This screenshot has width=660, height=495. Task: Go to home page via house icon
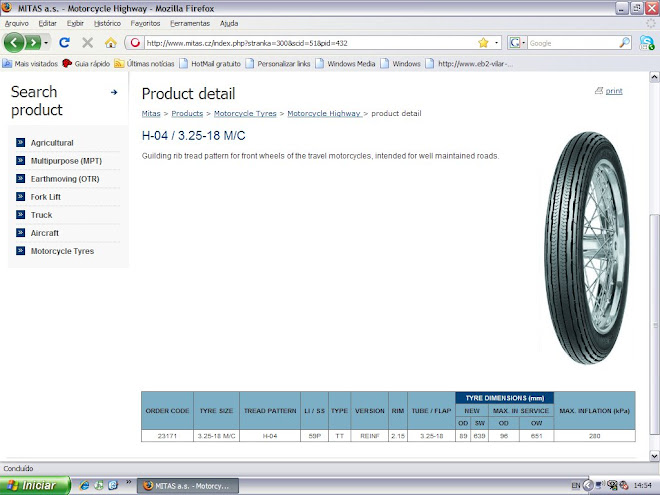click(111, 43)
